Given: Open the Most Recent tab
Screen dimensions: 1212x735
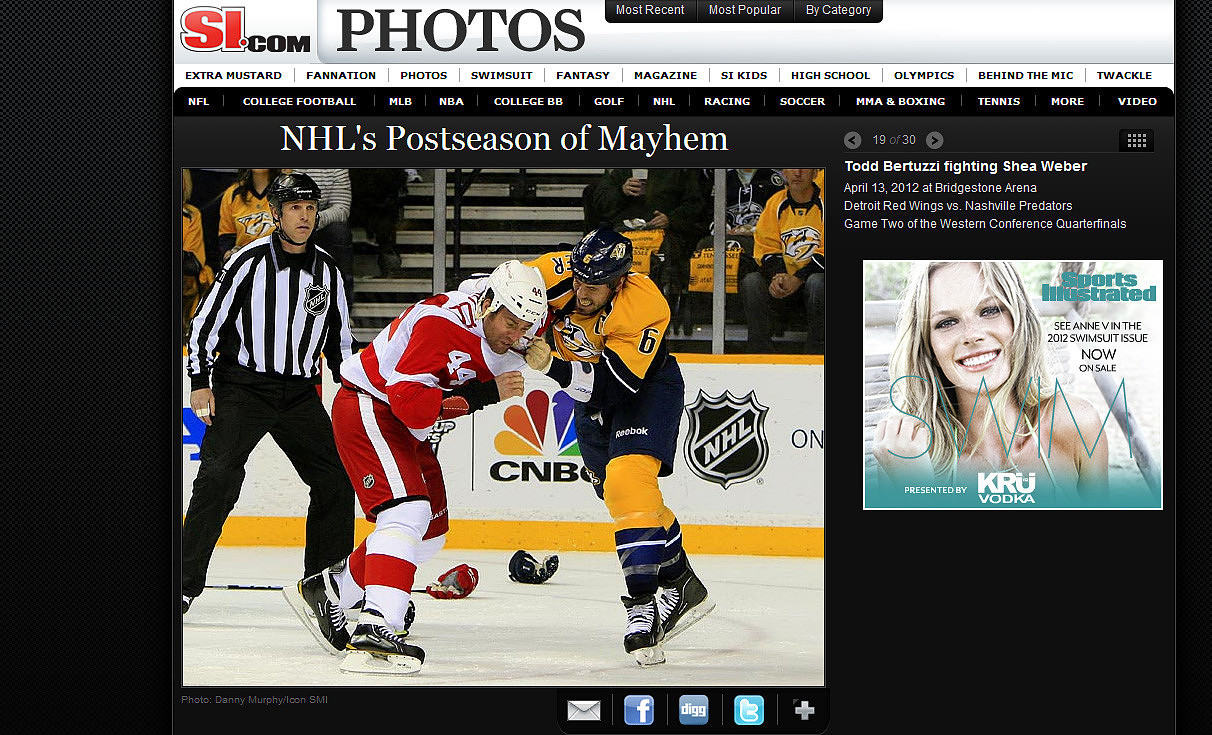Looking at the screenshot, I should 650,10.
